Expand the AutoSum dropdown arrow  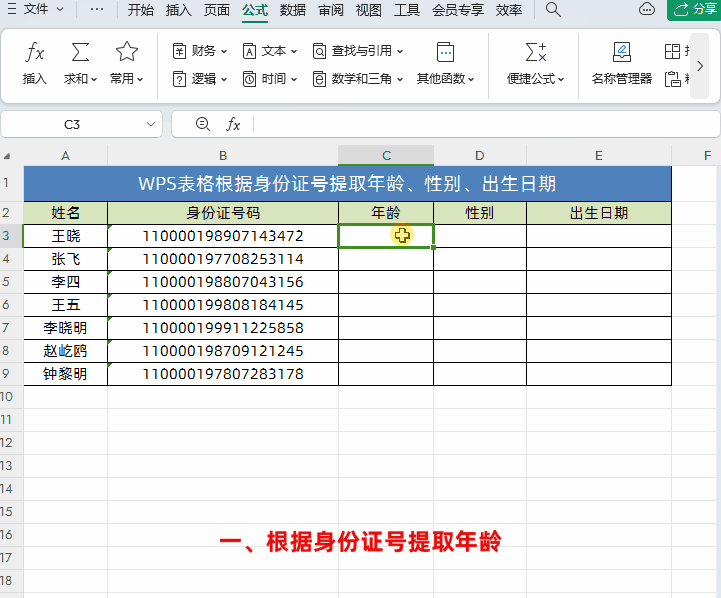(x=94, y=80)
